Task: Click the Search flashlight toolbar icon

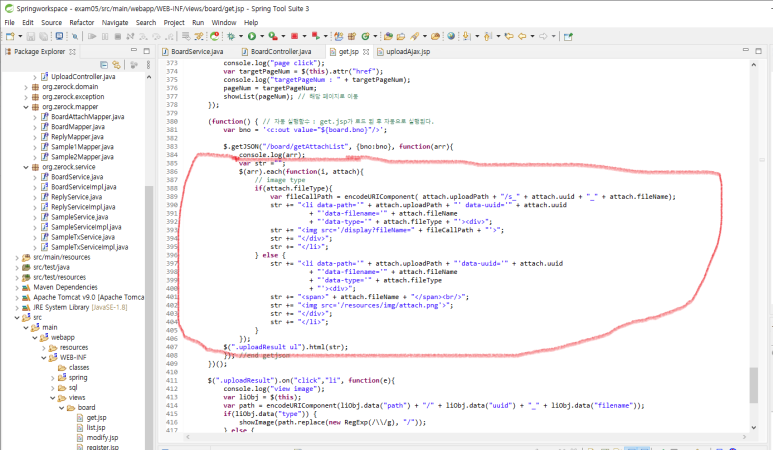Action: [414, 36]
